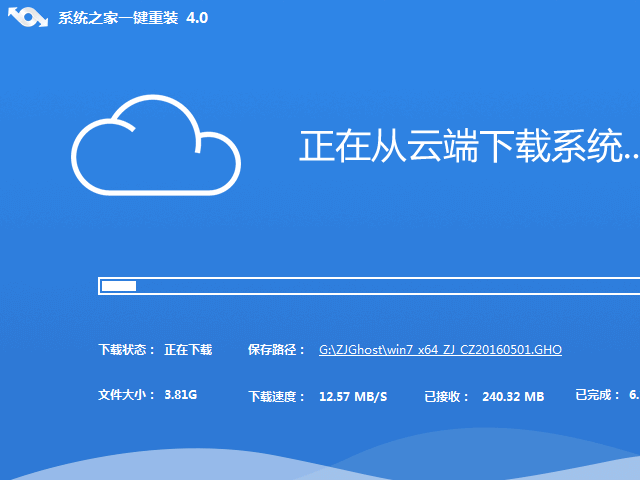The width and height of the screenshot is (640, 480).
Task: Click the 3.81G file size value
Action: [x=181, y=395]
